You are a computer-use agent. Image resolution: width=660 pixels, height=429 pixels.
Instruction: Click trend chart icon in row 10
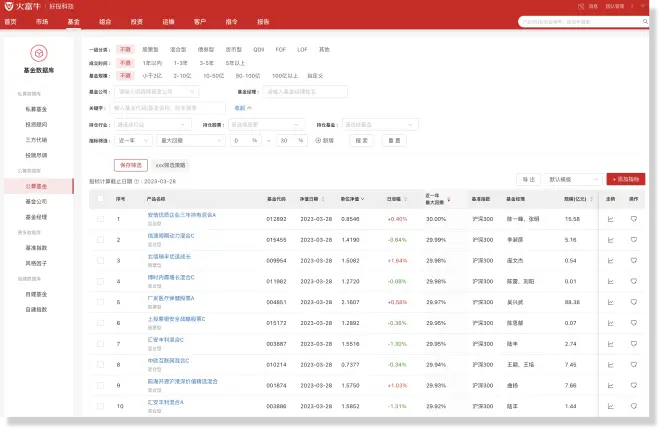611,406
